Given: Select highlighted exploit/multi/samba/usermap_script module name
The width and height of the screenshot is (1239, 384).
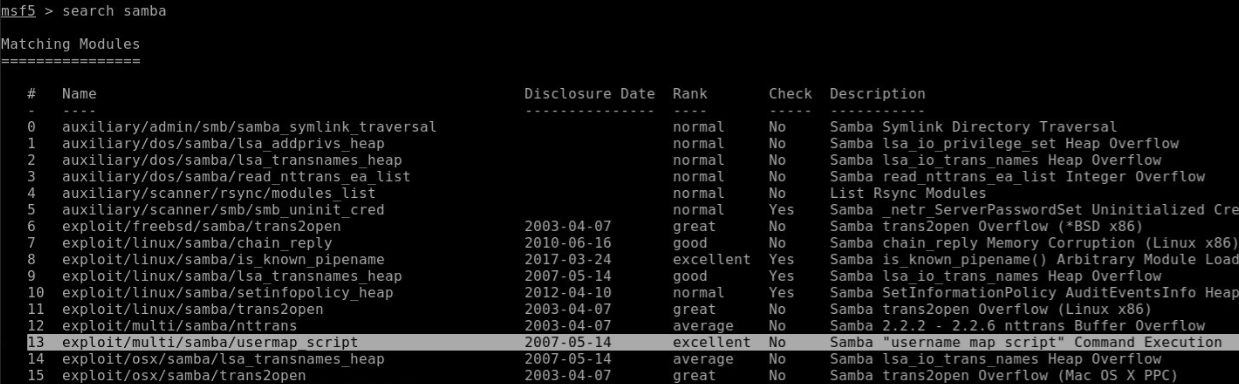Looking at the screenshot, I should tap(209, 341).
